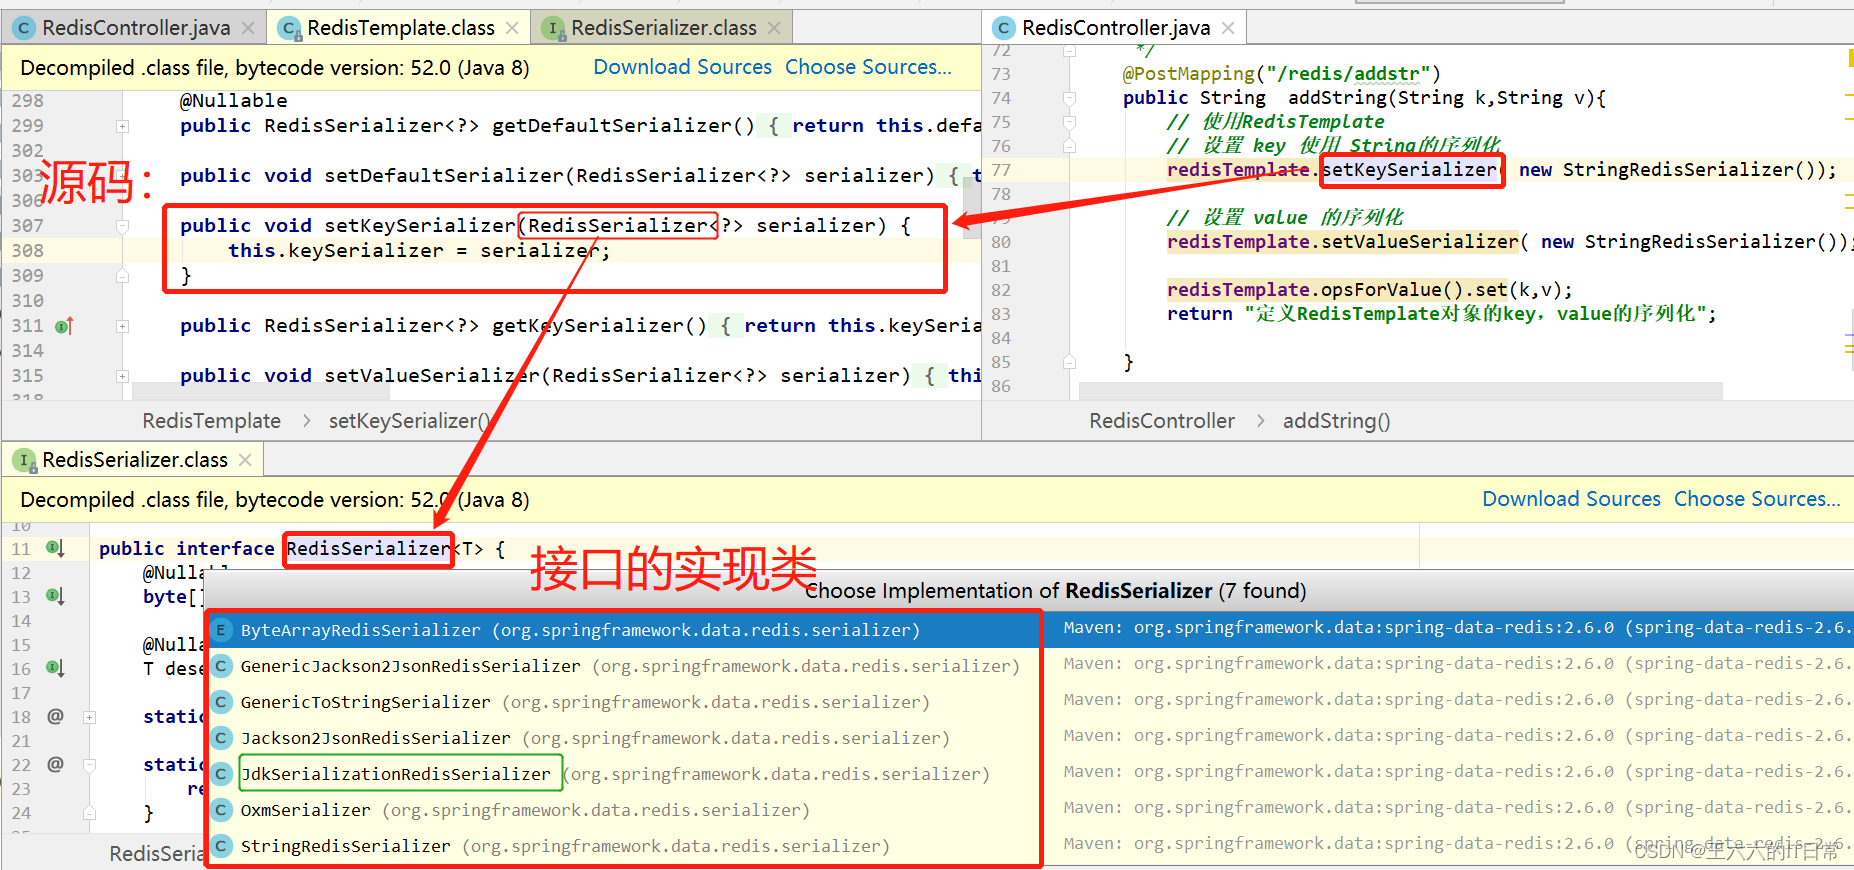This screenshot has height=870, width=1854.
Task: Click interface icon on top RedisSerializer.class tab
Action: pos(553,29)
